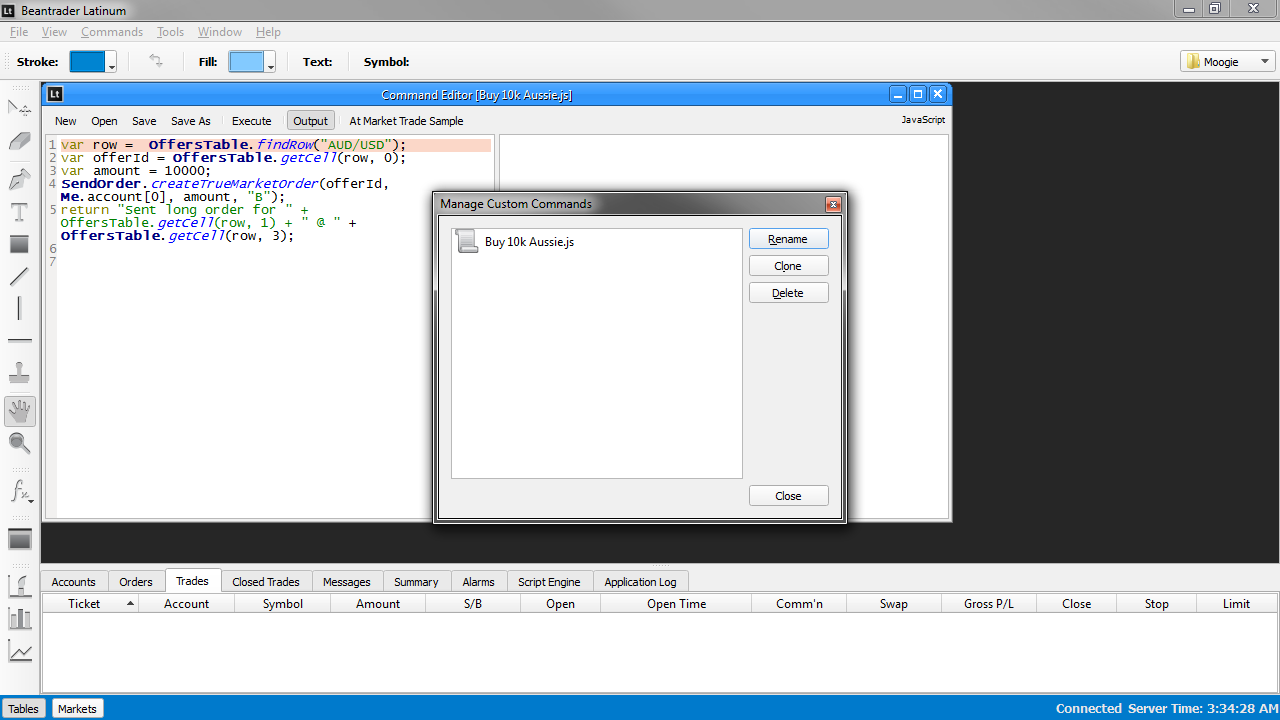
Task: Open the Help menu
Action: tap(268, 32)
